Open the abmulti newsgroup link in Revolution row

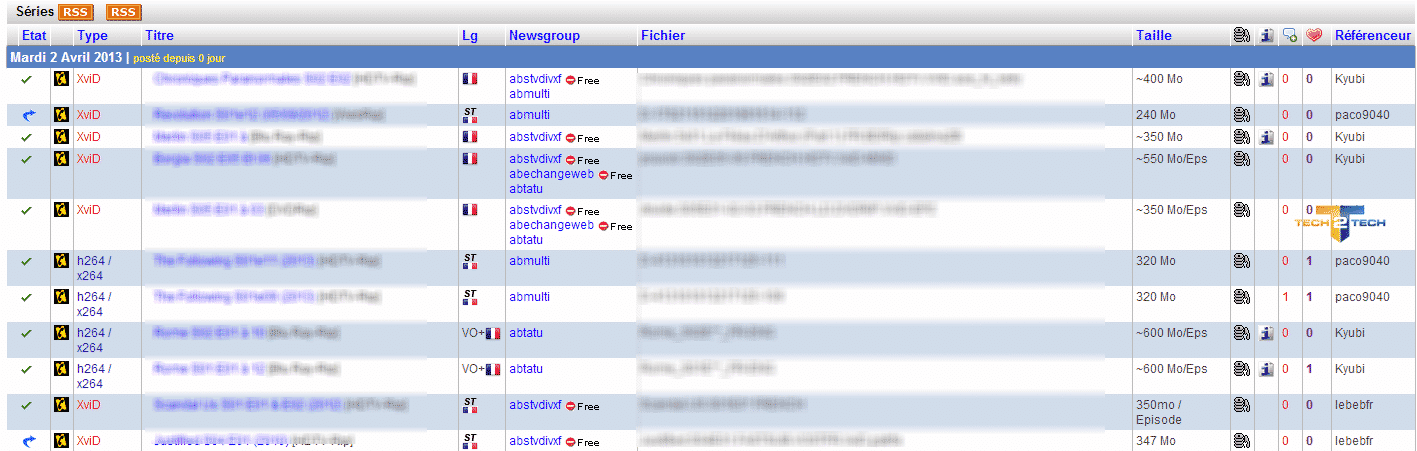pyautogui.click(x=529, y=115)
